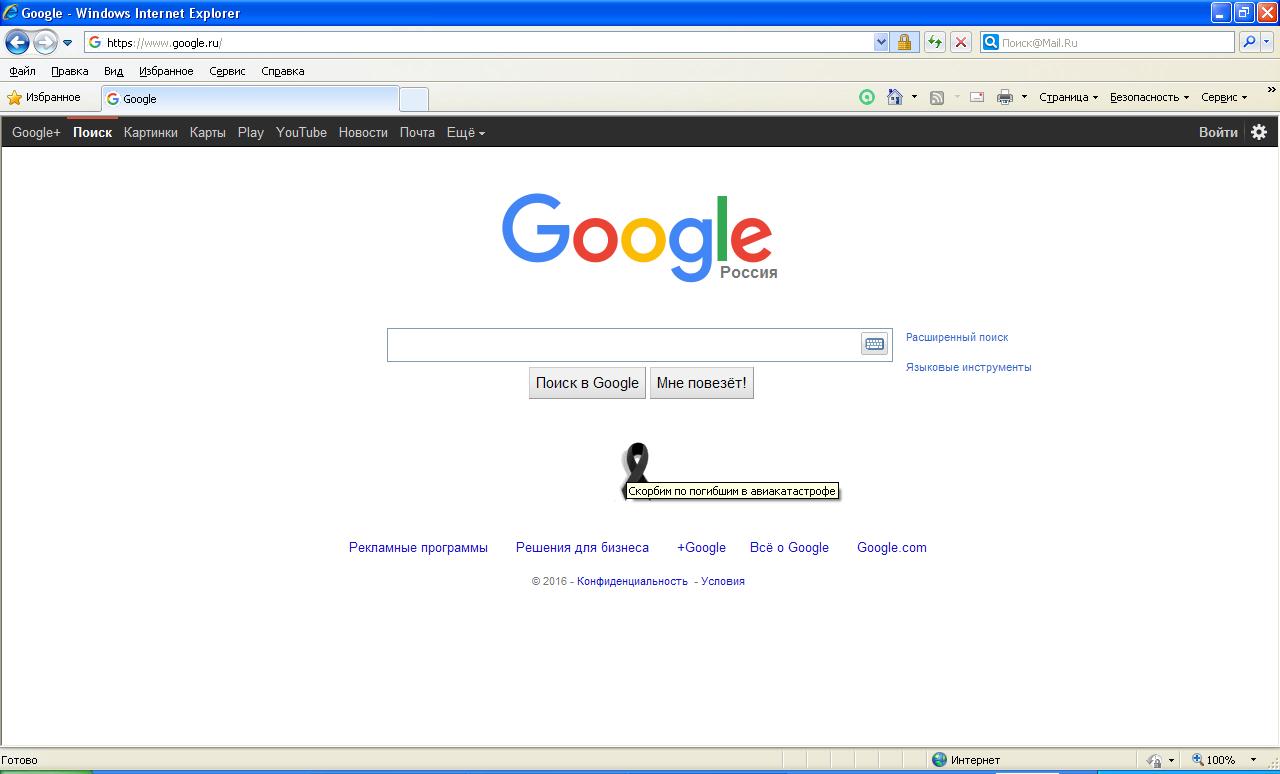Open the Google.com footer link
Screen dimensions: 1280x774
892,547
